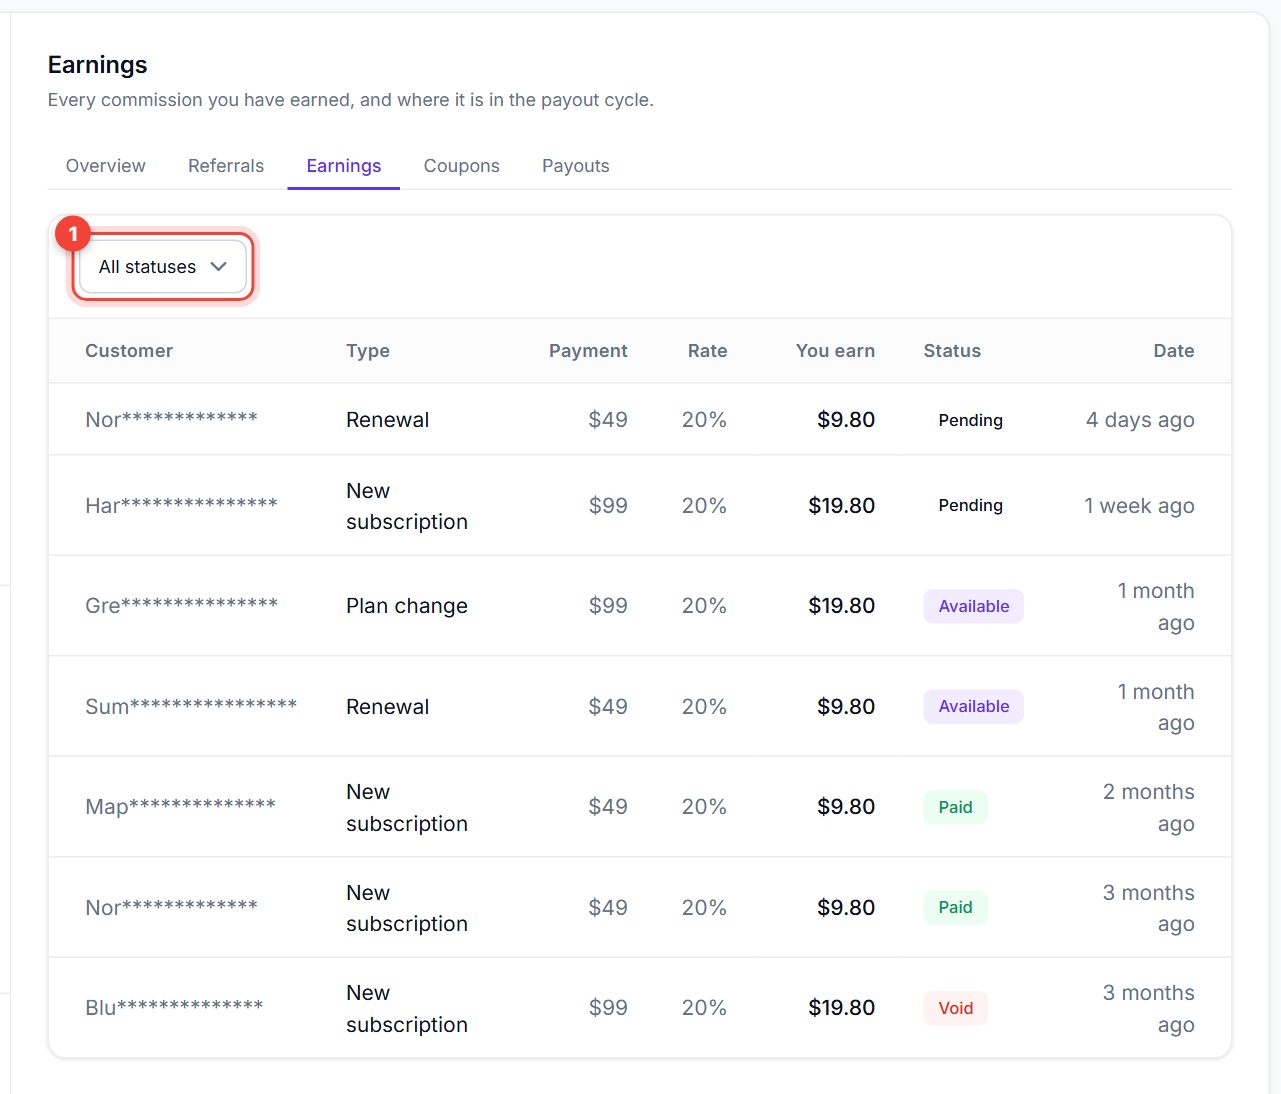Click the Pending status for the 1 week ago row
The height and width of the screenshot is (1094, 1281).
tap(970, 505)
